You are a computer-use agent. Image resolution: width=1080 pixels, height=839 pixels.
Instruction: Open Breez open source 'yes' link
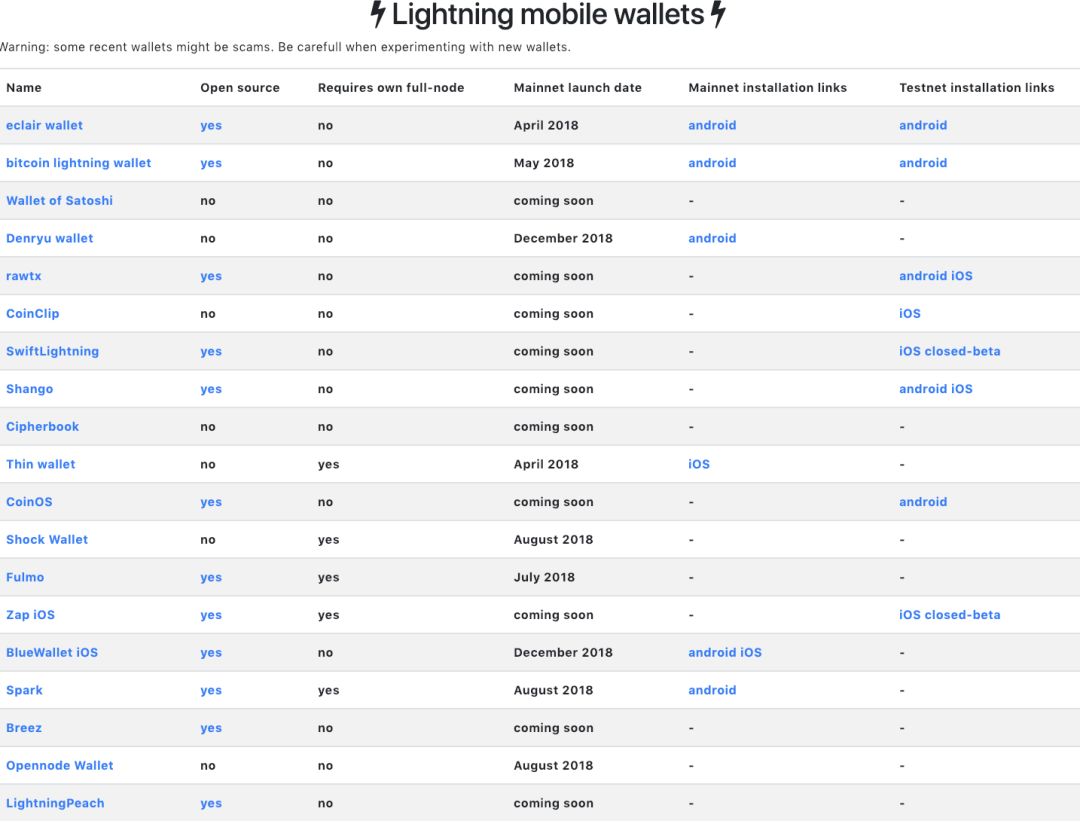click(211, 728)
